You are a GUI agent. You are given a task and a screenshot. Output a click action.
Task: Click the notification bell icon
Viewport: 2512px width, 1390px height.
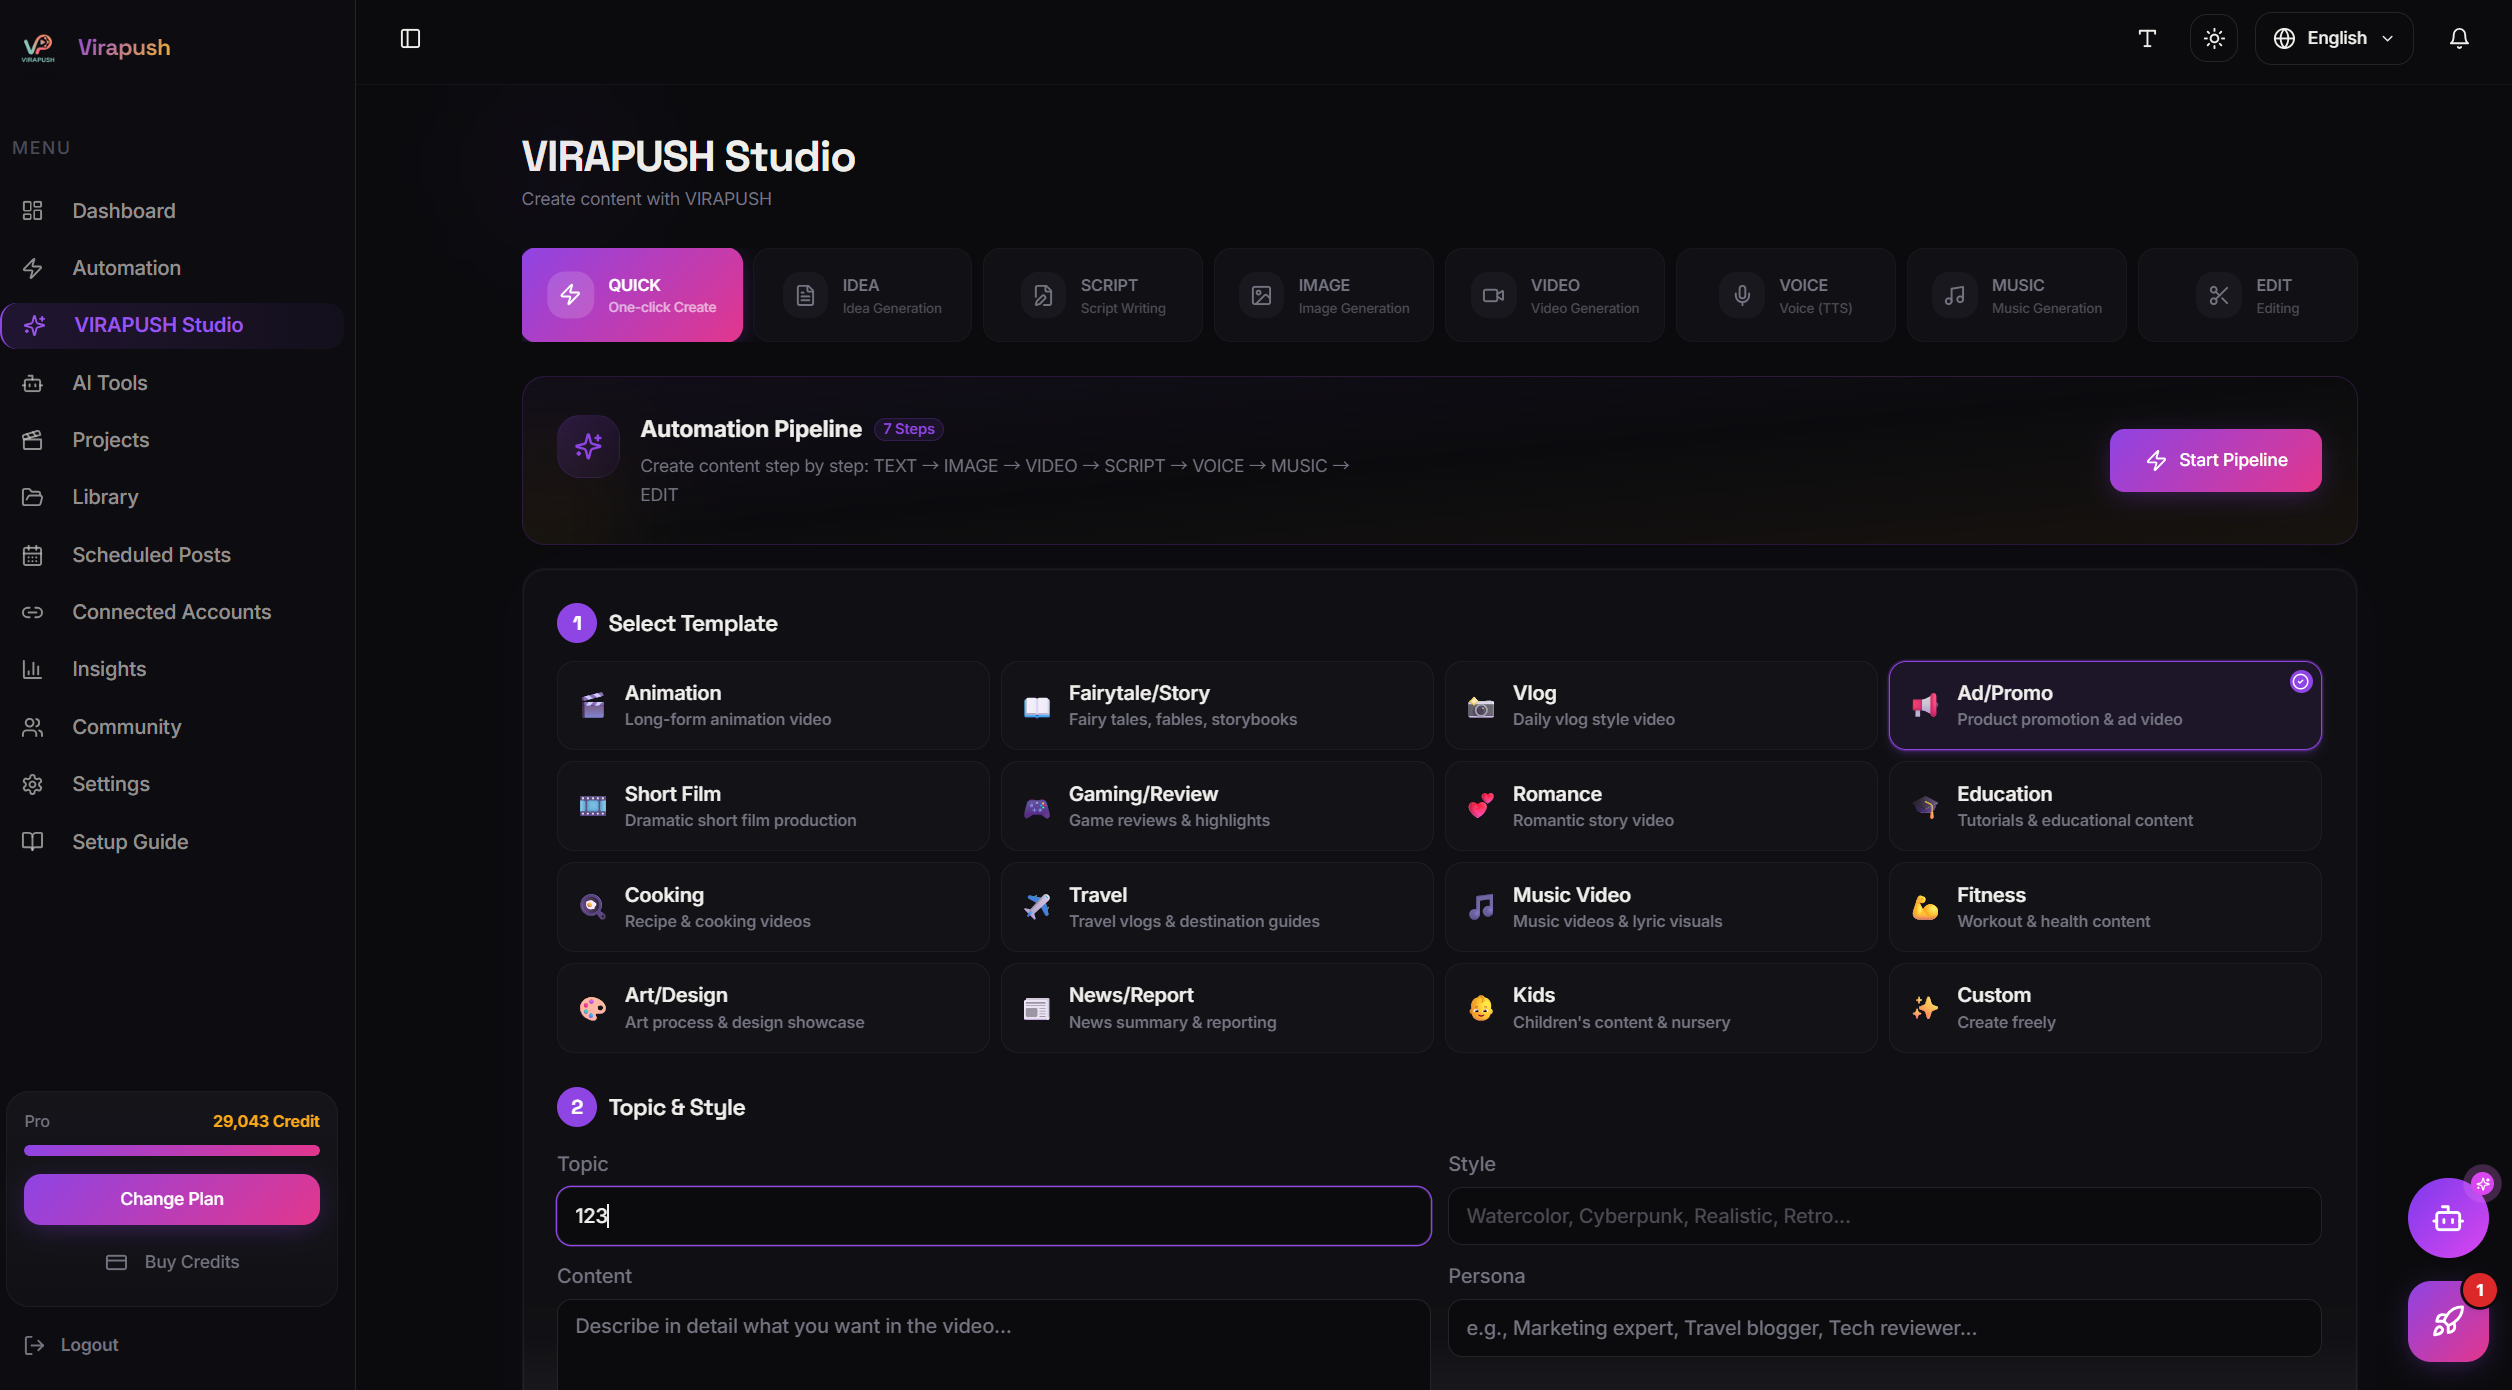(2459, 38)
